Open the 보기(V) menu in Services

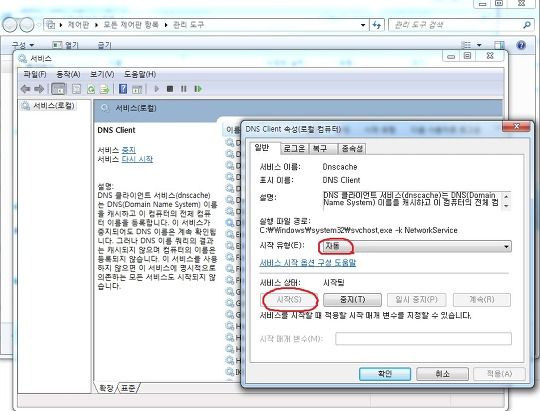[x=102, y=74]
